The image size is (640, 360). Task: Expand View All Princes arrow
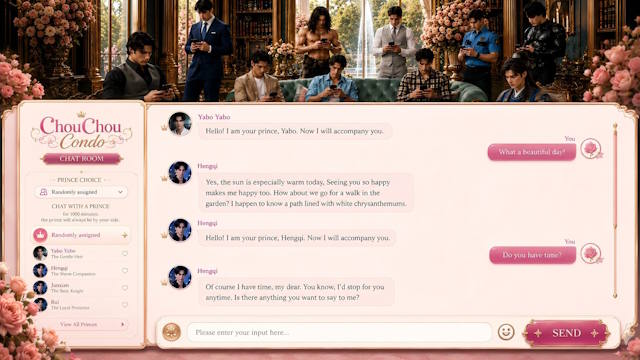click(122, 324)
